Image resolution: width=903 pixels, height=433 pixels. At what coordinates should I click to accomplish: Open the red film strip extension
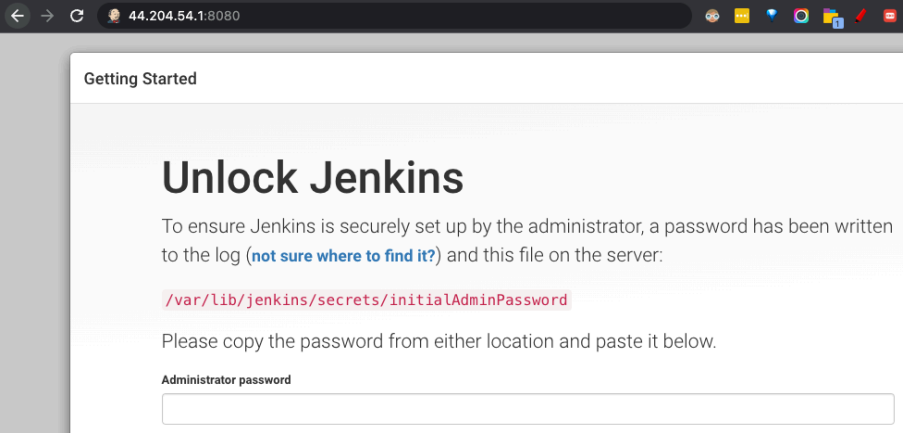click(890, 16)
